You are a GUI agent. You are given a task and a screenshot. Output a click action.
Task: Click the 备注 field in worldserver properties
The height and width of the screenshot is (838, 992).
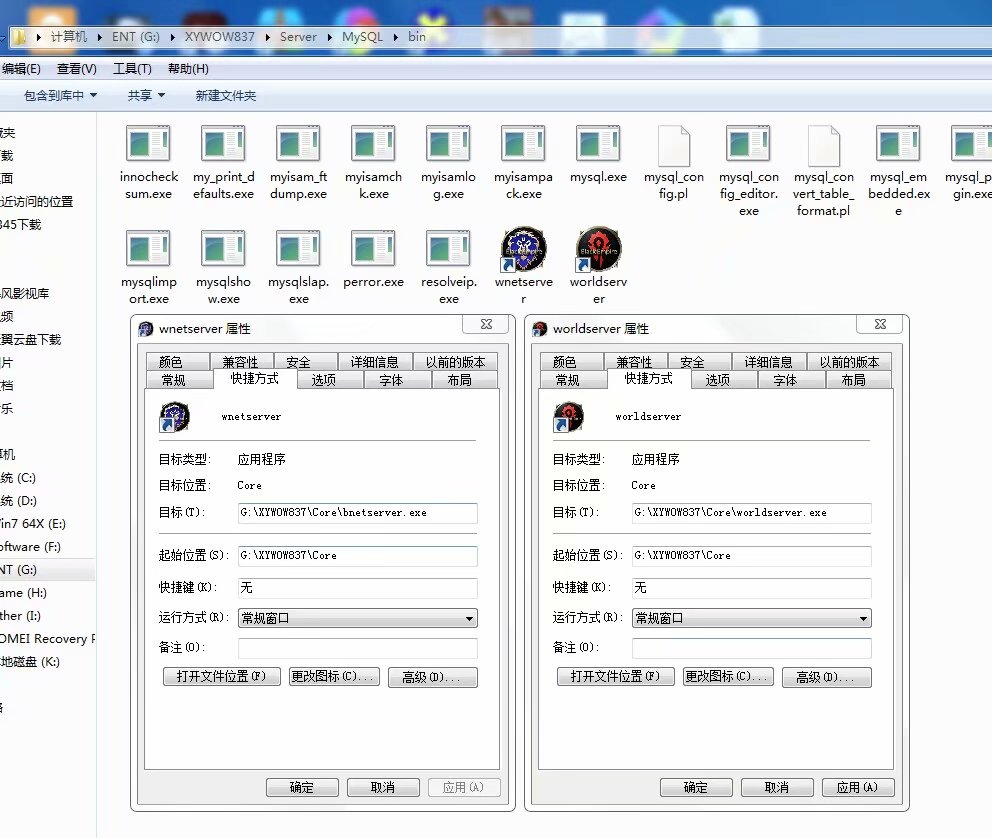[x=752, y=648]
